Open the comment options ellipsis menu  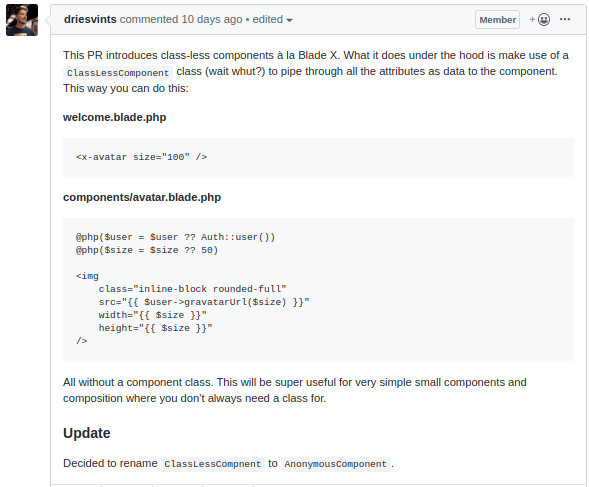565,19
